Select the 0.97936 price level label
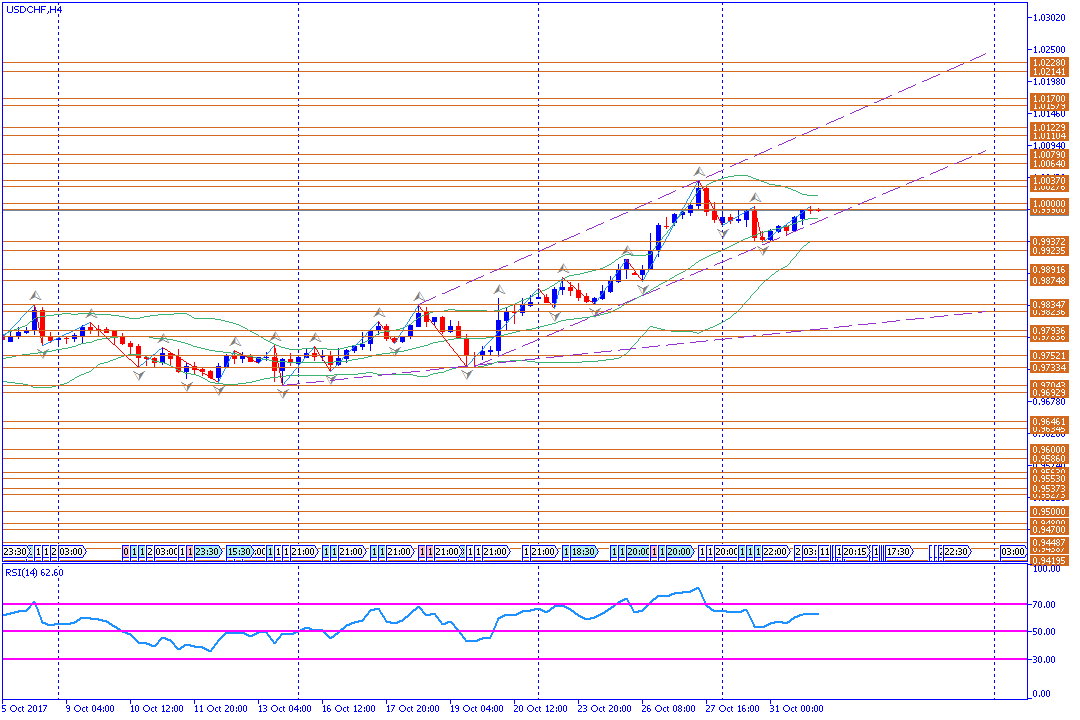This screenshot has width=1080, height=720. click(x=1048, y=331)
